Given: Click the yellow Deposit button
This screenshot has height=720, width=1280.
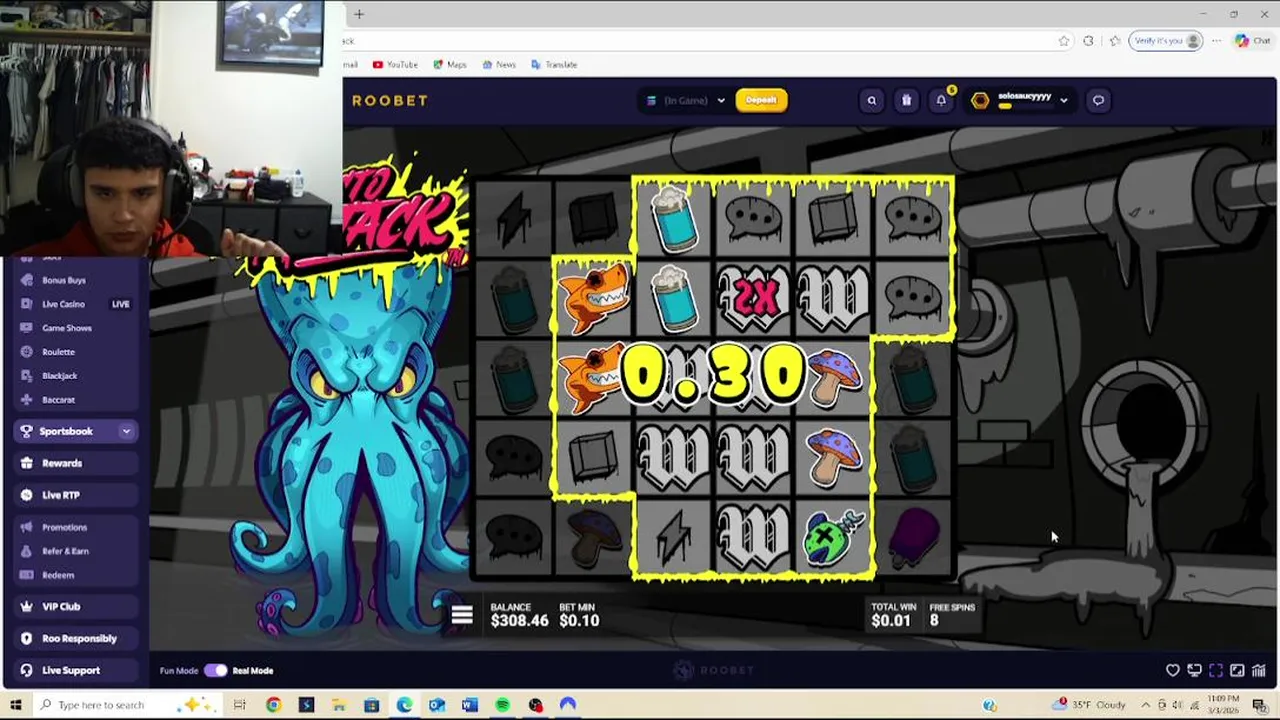Looking at the screenshot, I should pyautogui.click(x=761, y=100).
